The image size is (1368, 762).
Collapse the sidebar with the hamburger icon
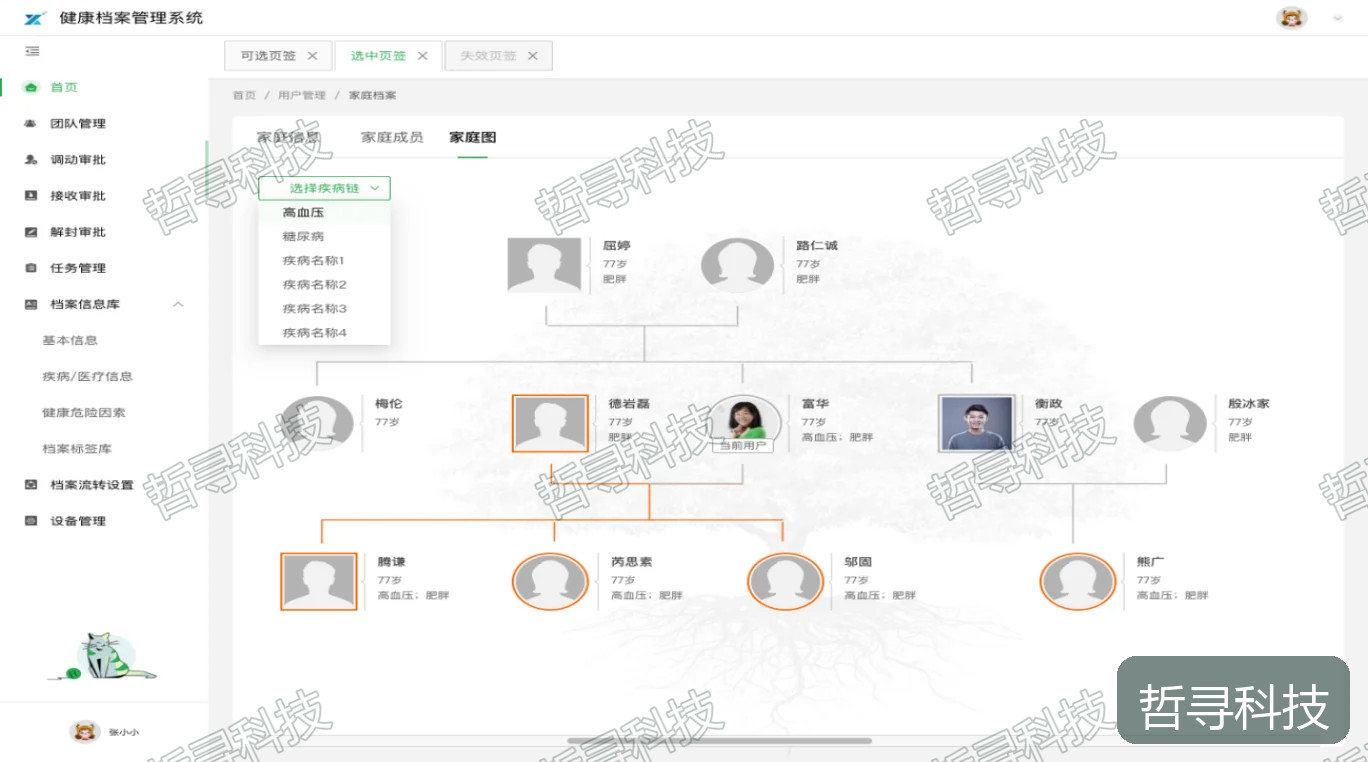tap(32, 51)
